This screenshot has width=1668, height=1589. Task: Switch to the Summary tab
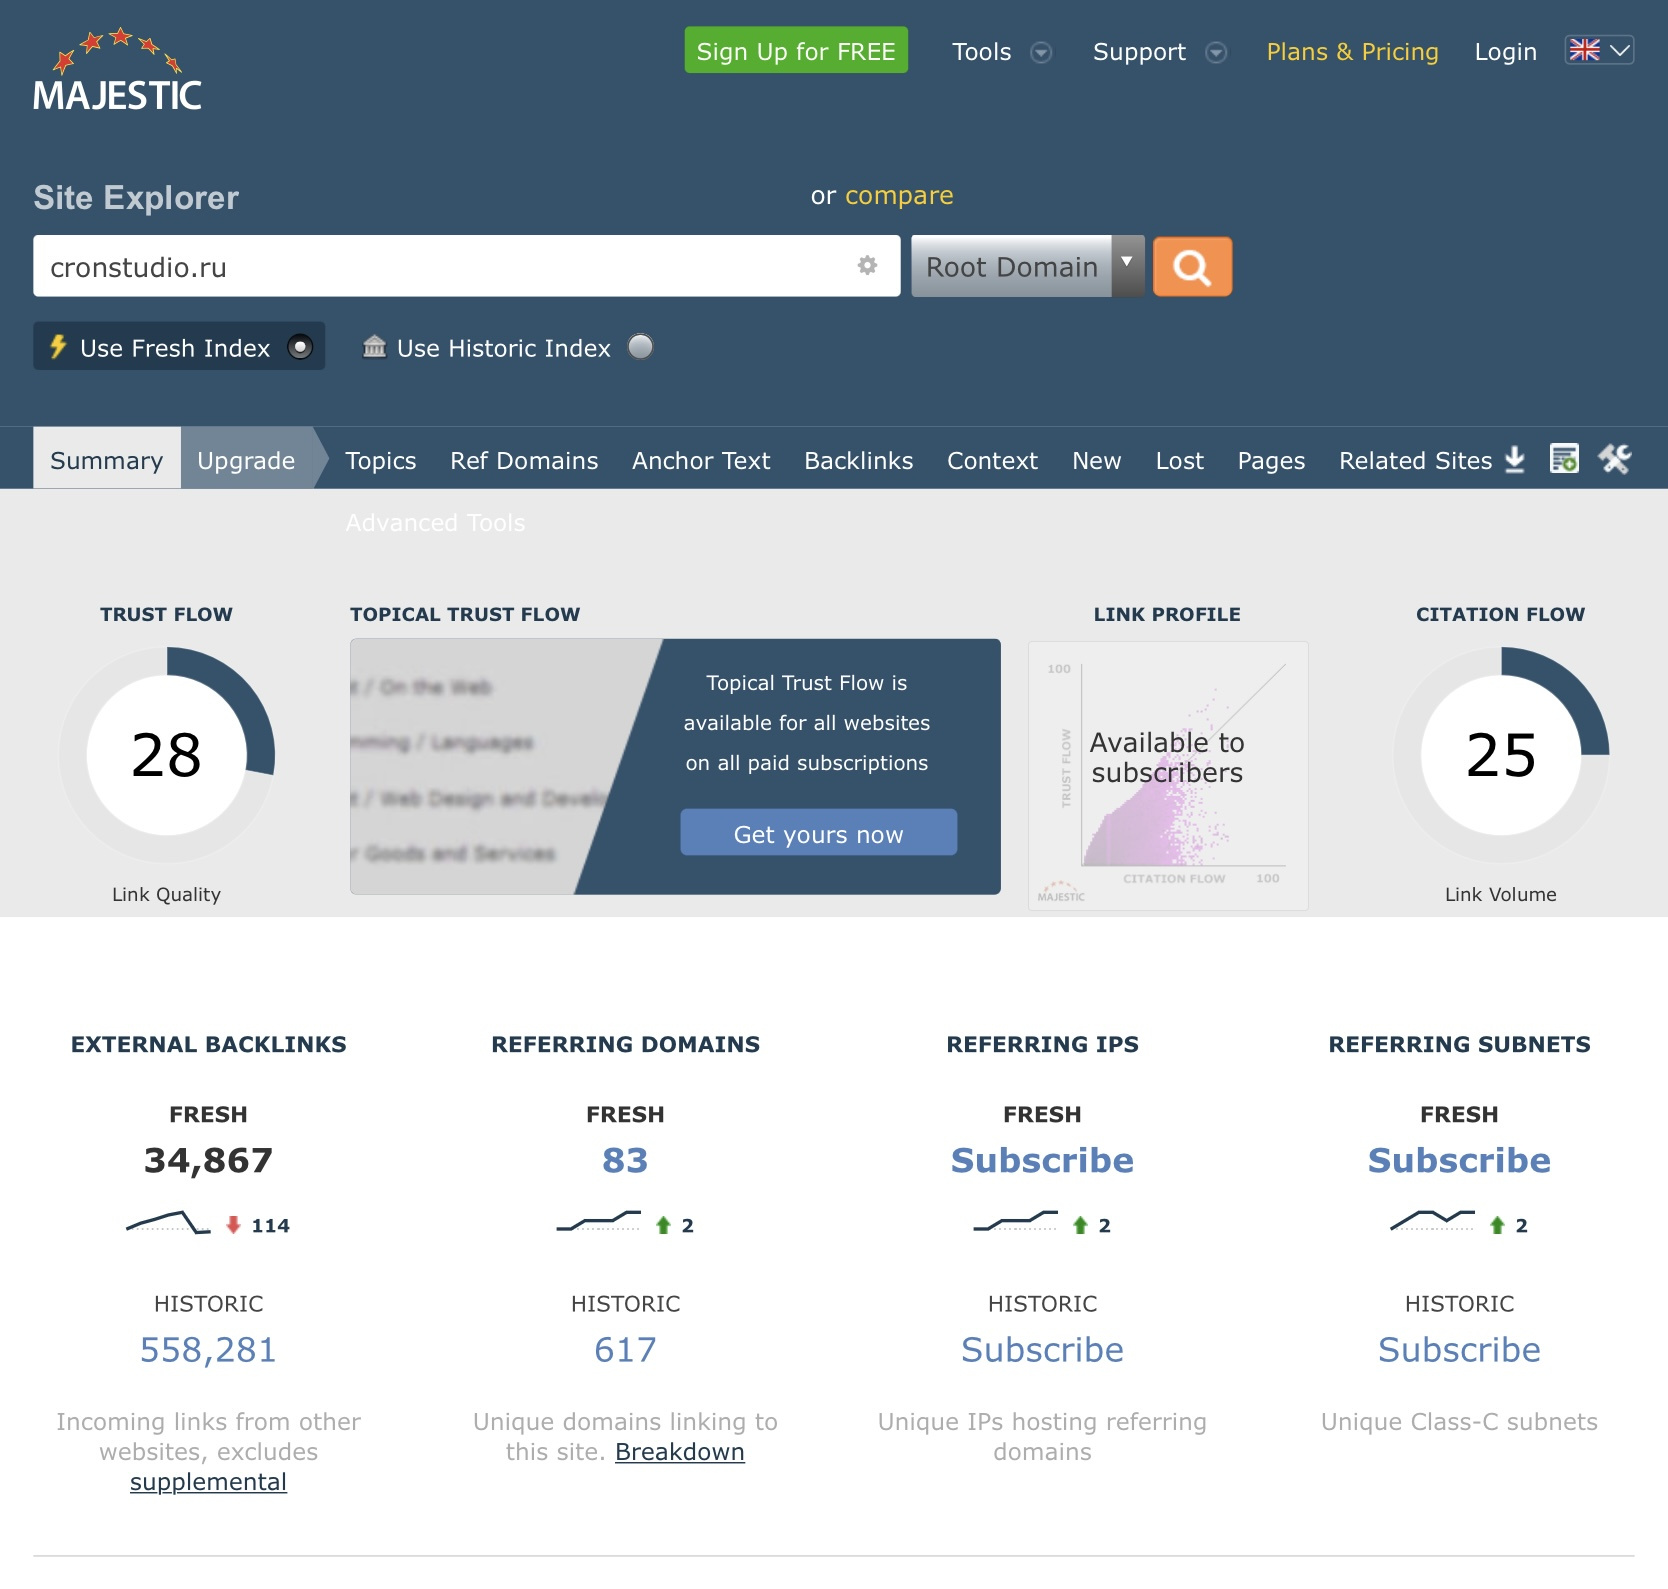tap(106, 459)
